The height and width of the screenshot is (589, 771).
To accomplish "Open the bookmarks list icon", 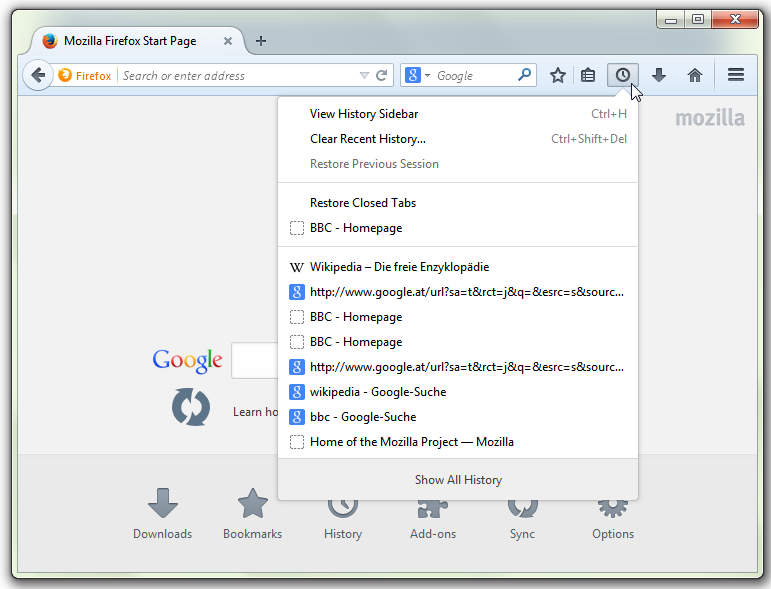I will tap(589, 75).
